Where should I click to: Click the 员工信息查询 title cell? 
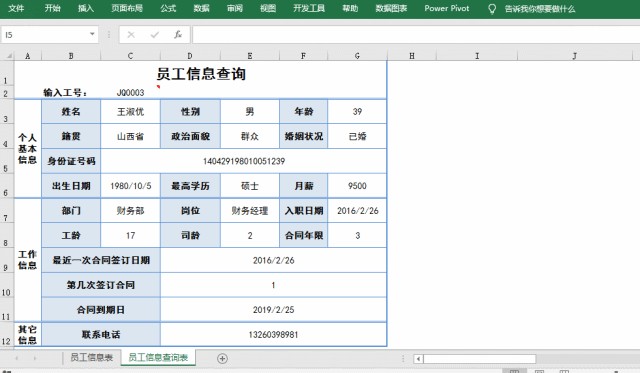[201, 74]
